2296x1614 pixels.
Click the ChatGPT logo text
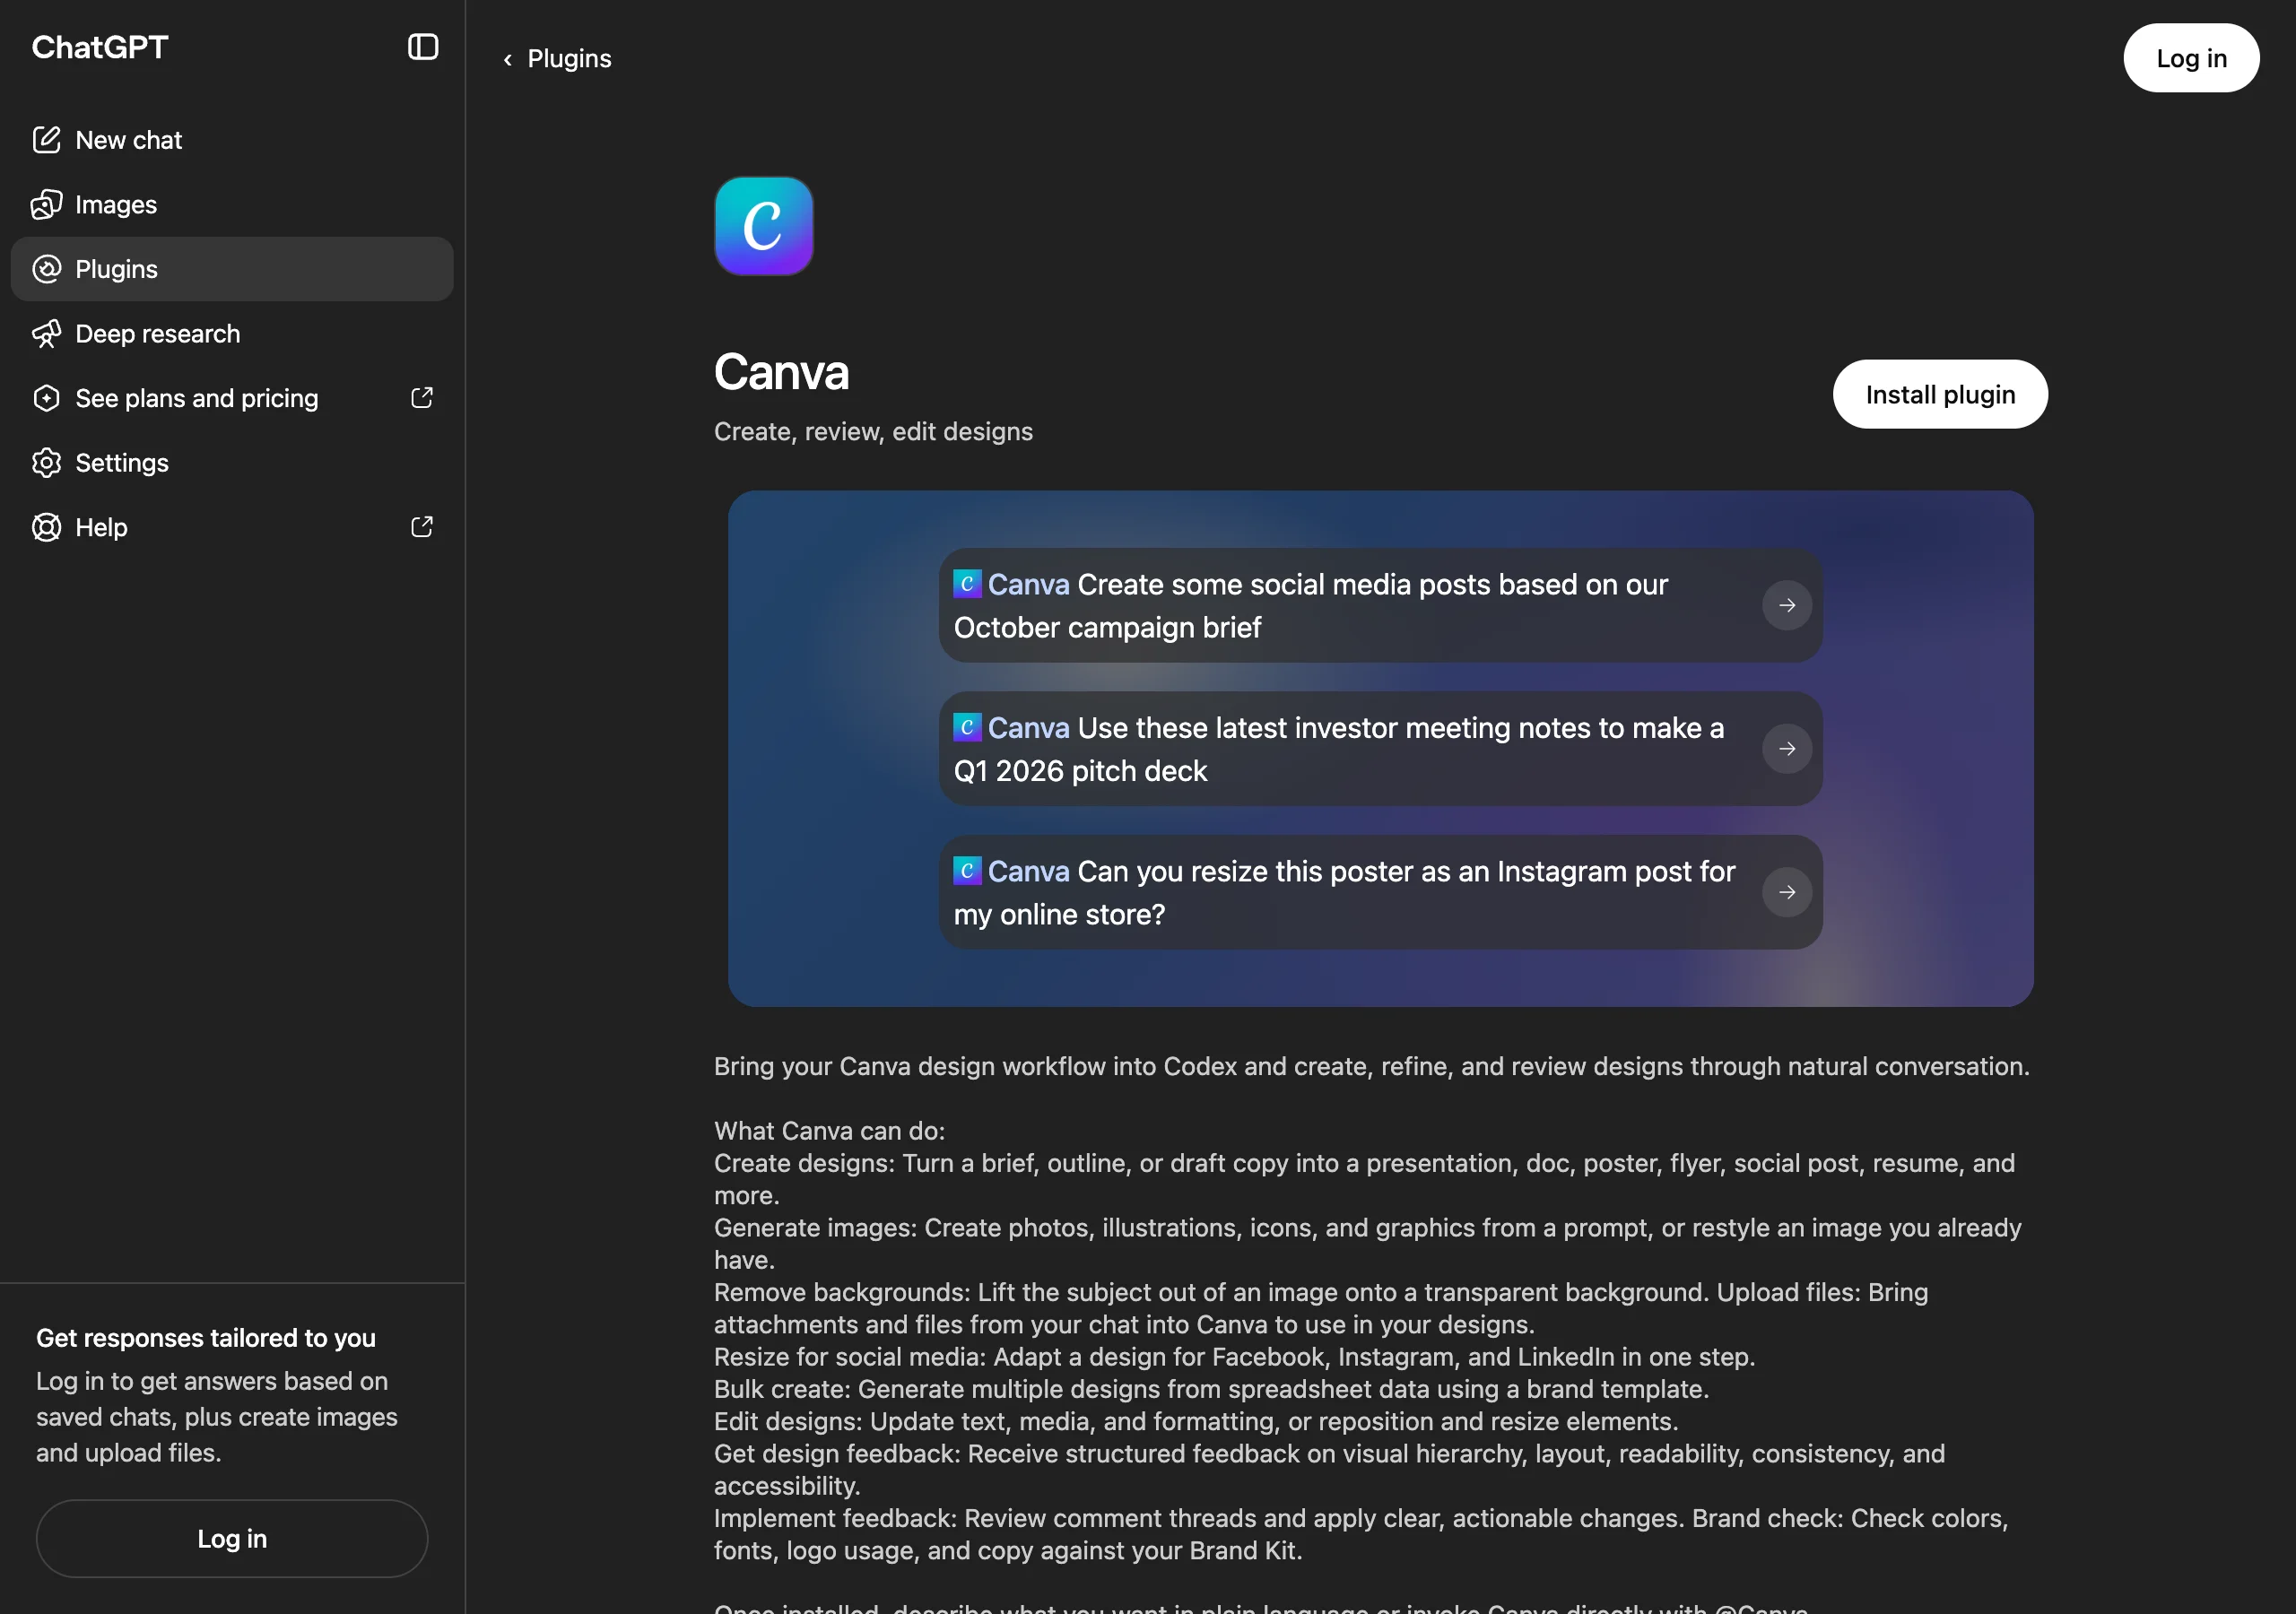[100, 47]
